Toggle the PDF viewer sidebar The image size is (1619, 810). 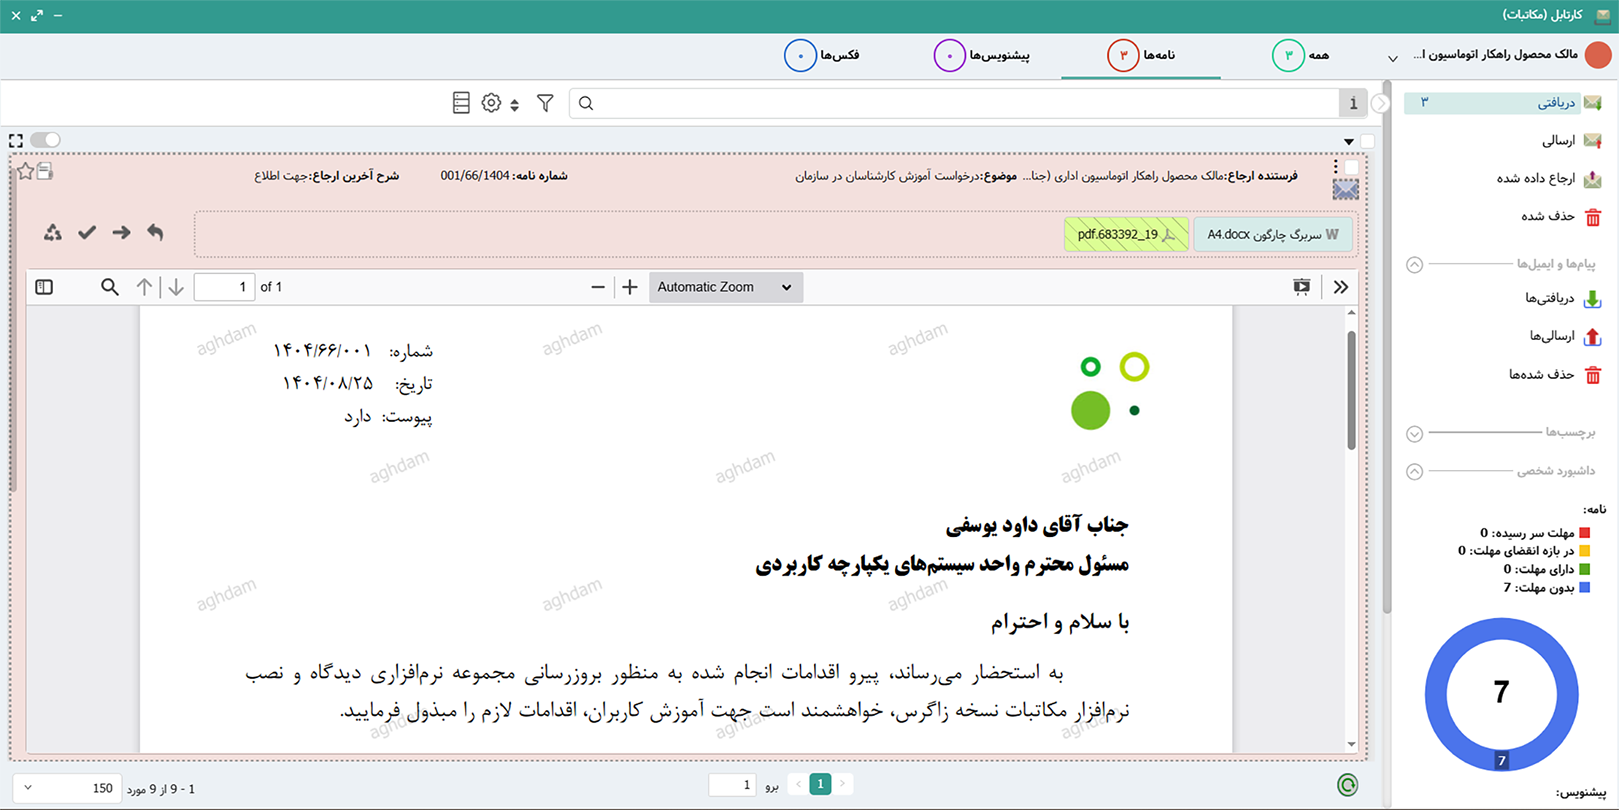[44, 287]
